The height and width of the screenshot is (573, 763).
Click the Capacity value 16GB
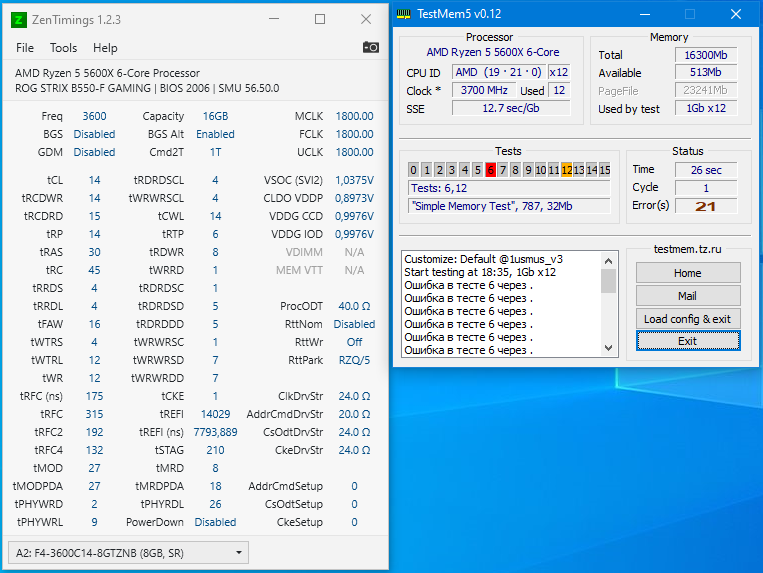click(215, 116)
